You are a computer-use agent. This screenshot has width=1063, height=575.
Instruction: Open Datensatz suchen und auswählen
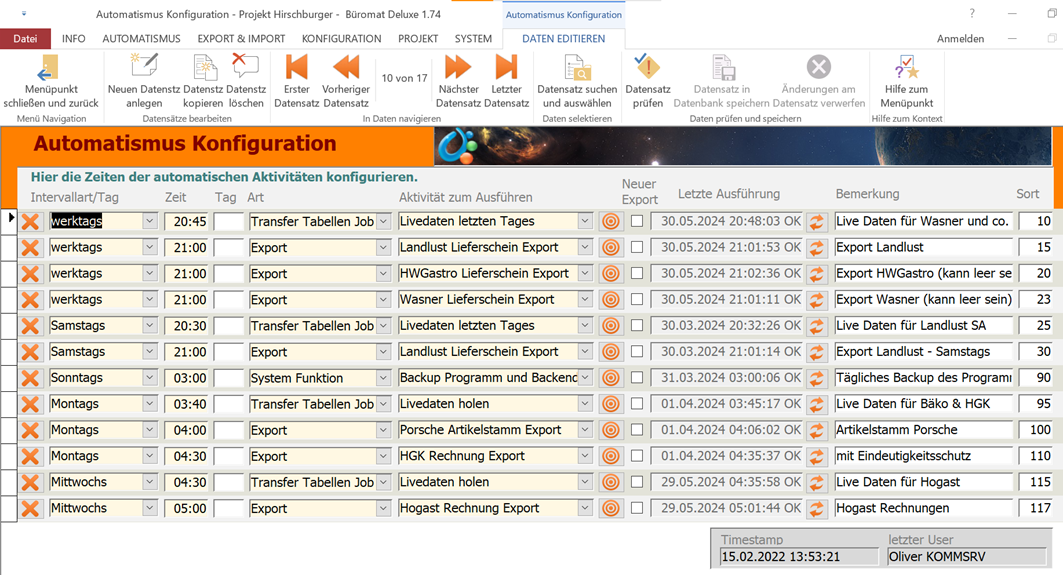point(577,68)
